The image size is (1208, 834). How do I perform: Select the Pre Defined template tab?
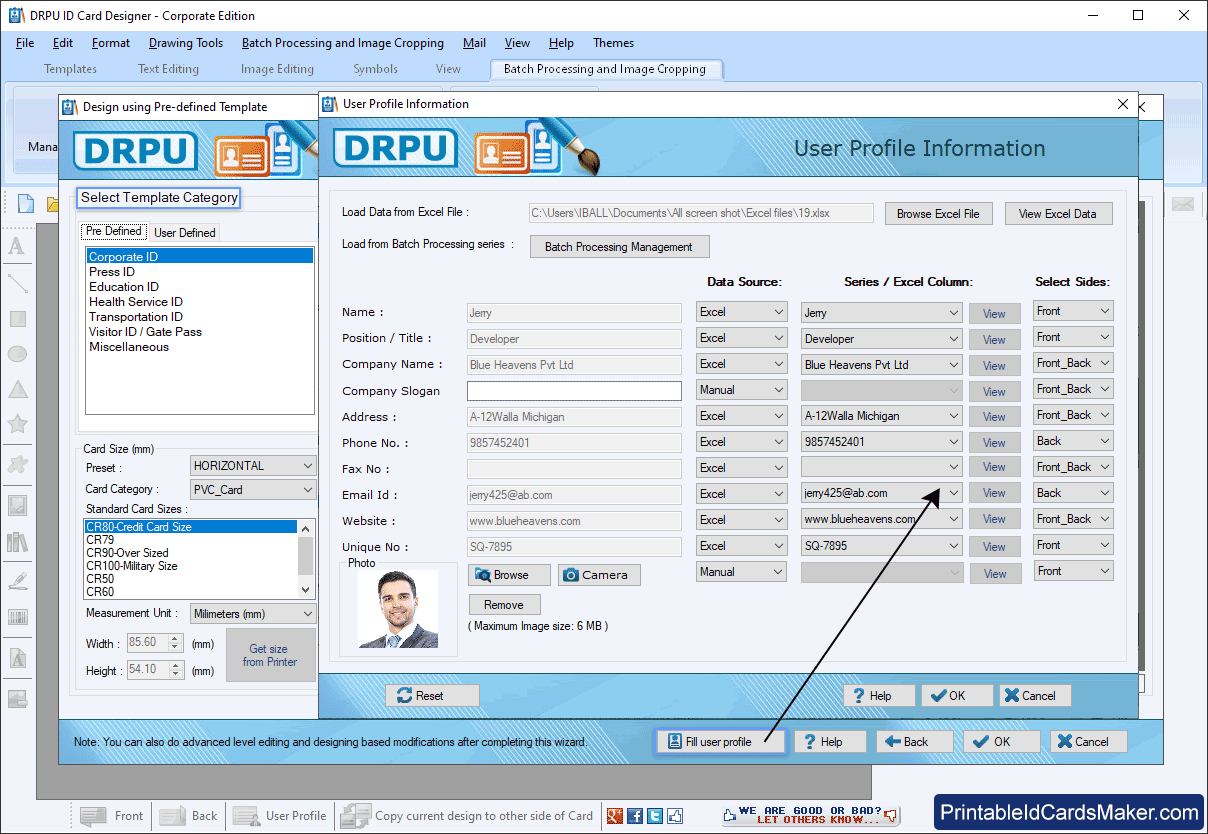pyautogui.click(x=114, y=231)
